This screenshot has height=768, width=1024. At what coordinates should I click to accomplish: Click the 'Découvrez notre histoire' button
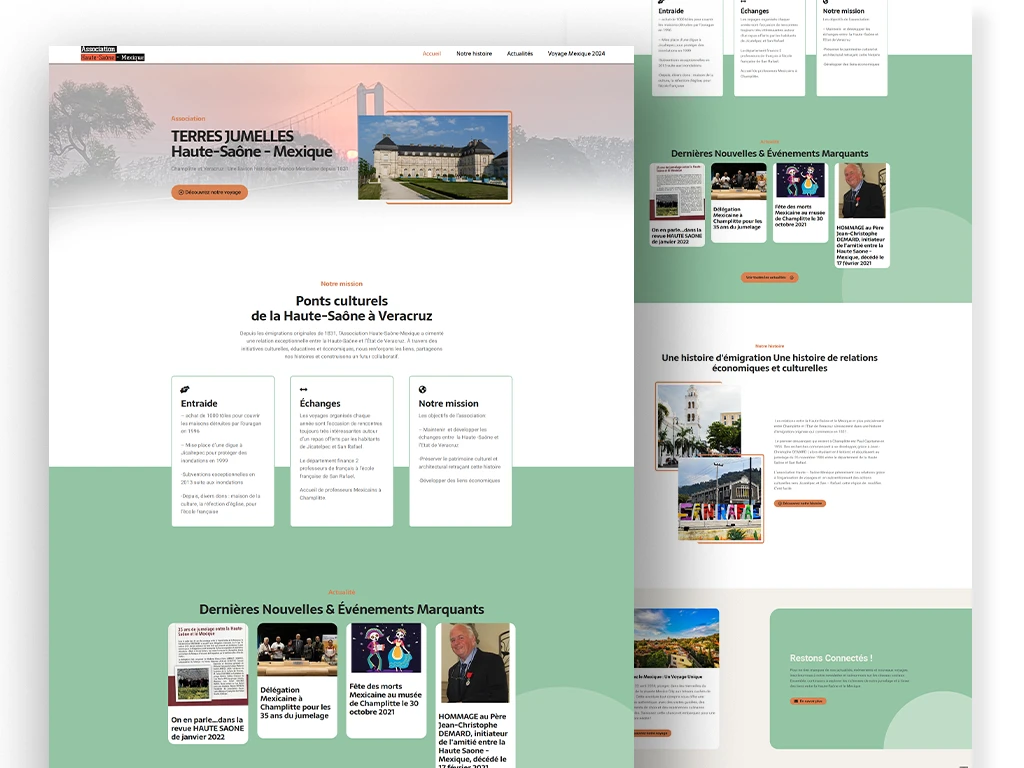(800, 504)
